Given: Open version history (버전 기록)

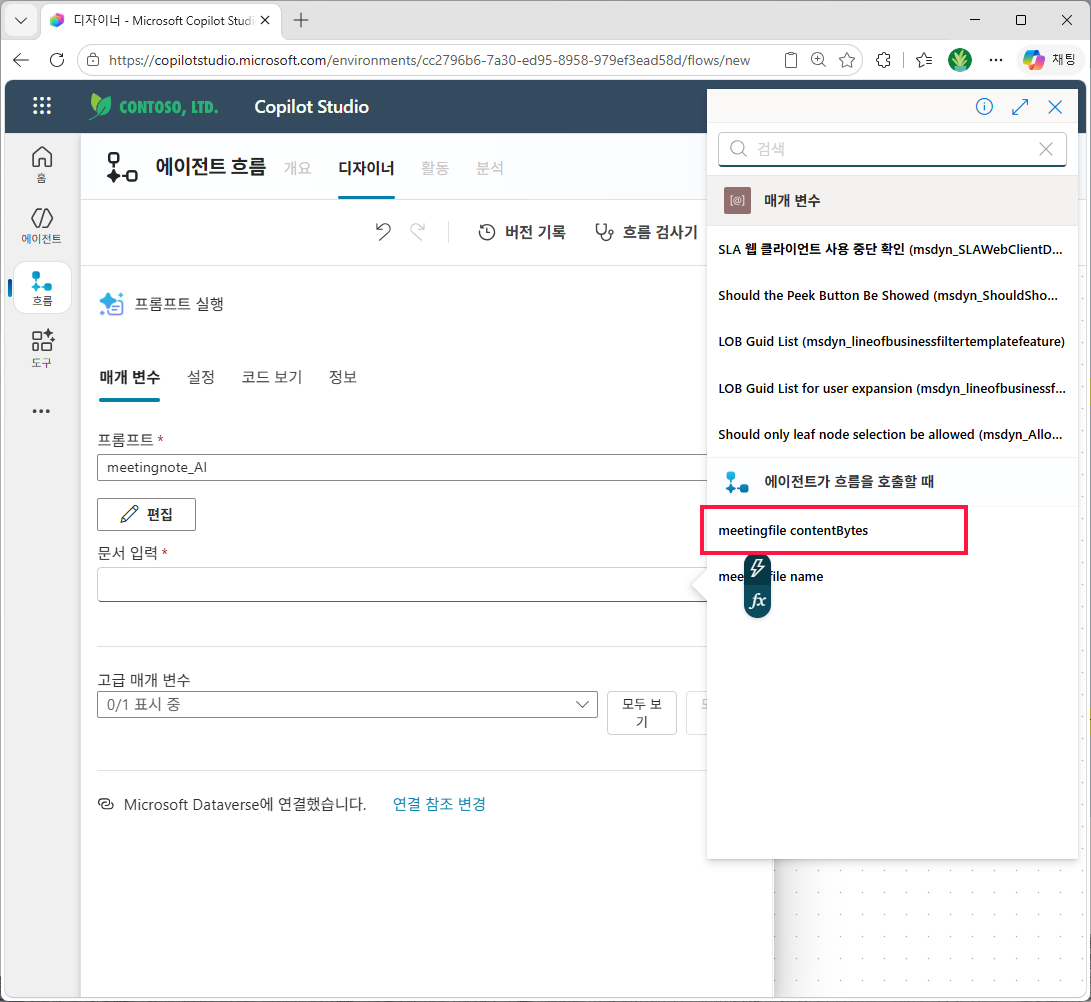Looking at the screenshot, I should 522,232.
